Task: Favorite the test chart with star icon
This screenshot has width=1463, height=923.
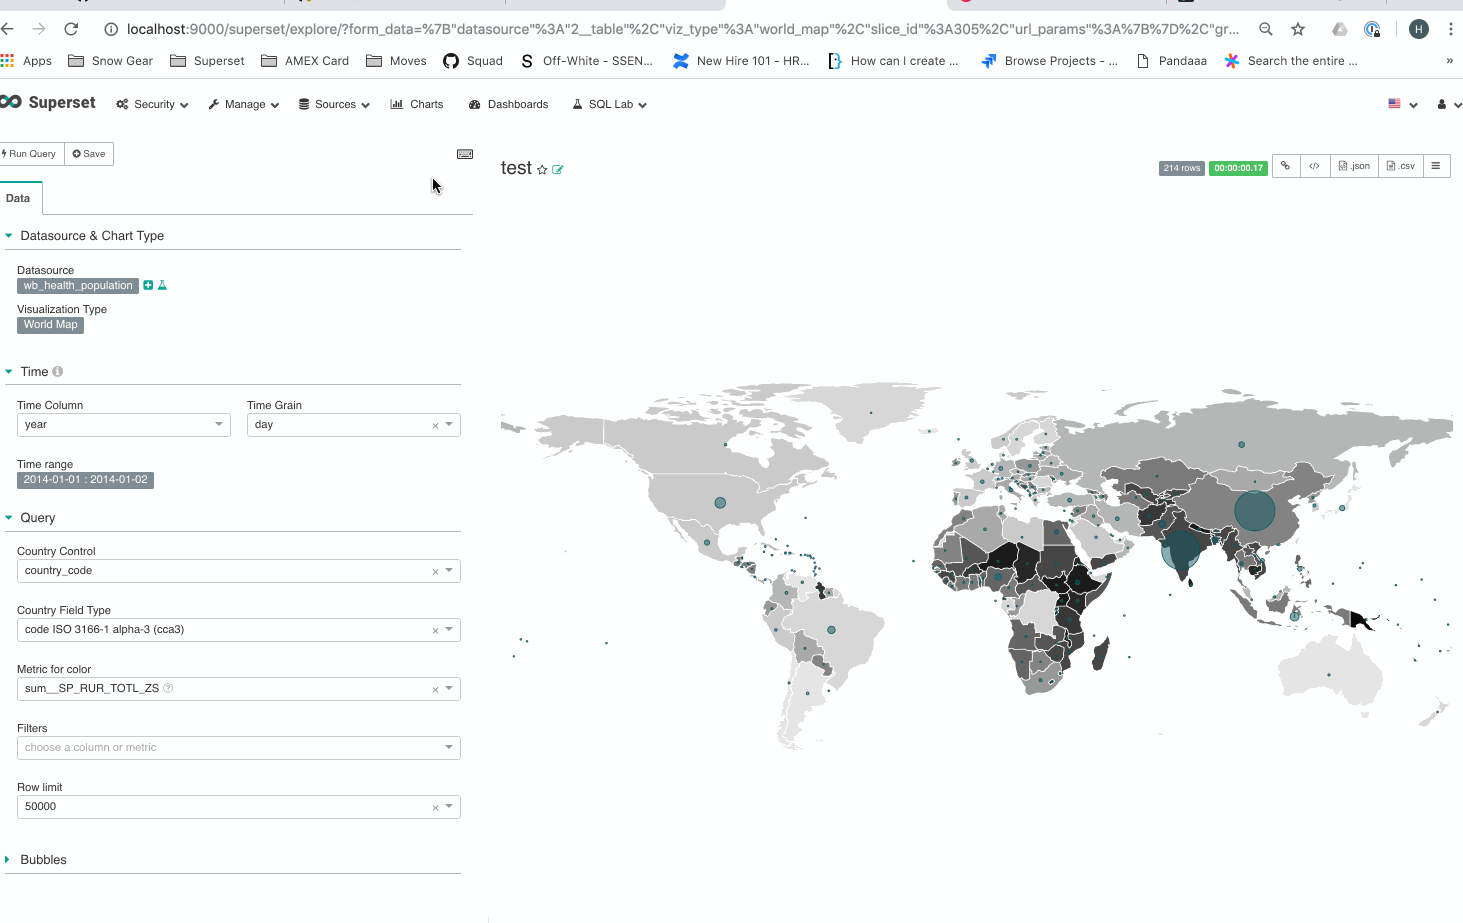Action: pos(542,170)
